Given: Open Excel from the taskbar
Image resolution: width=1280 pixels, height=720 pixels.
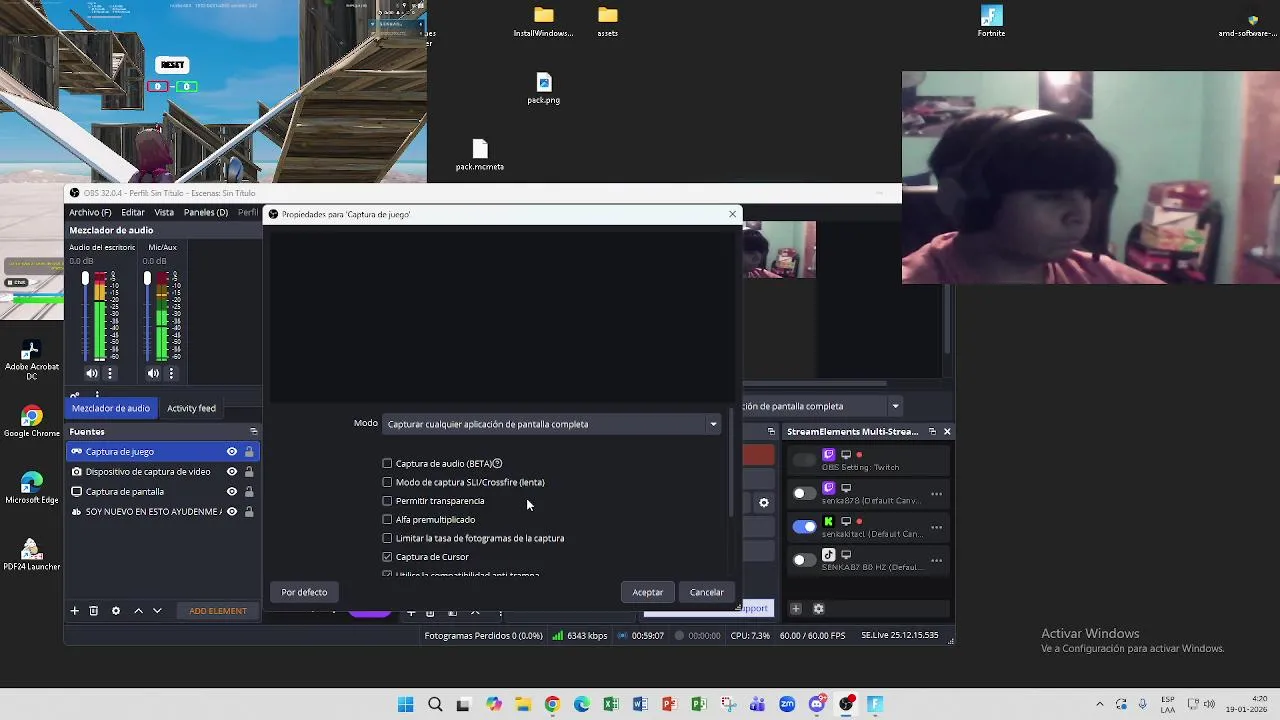Looking at the screenshot, I should (611, 705).
